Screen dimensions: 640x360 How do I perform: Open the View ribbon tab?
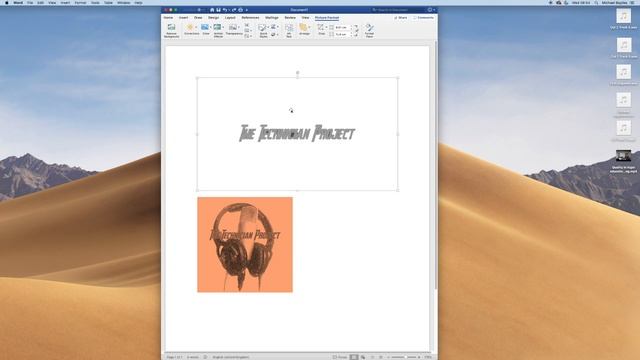305,18
